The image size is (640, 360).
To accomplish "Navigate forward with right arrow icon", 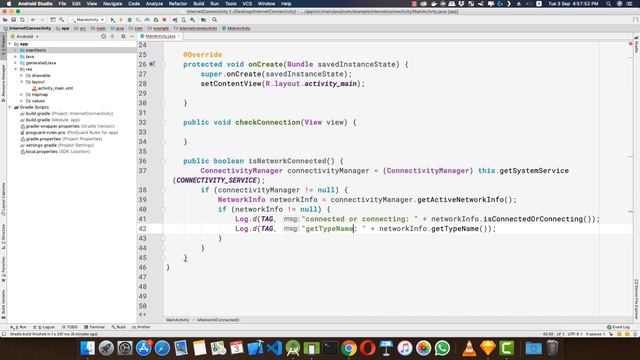I will pos(42,20).
